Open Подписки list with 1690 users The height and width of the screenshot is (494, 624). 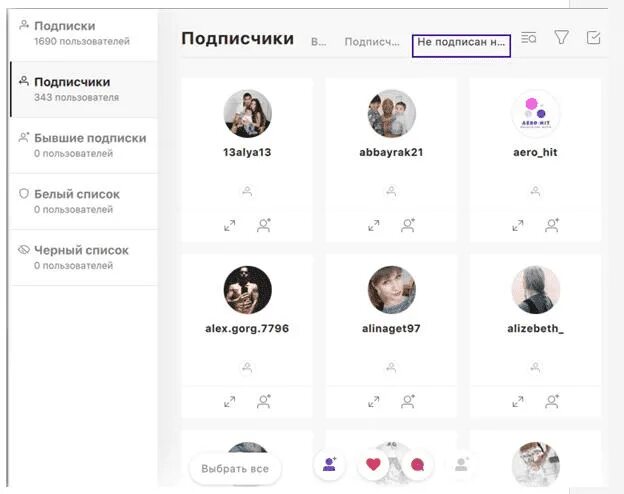(x=84, y=33)
